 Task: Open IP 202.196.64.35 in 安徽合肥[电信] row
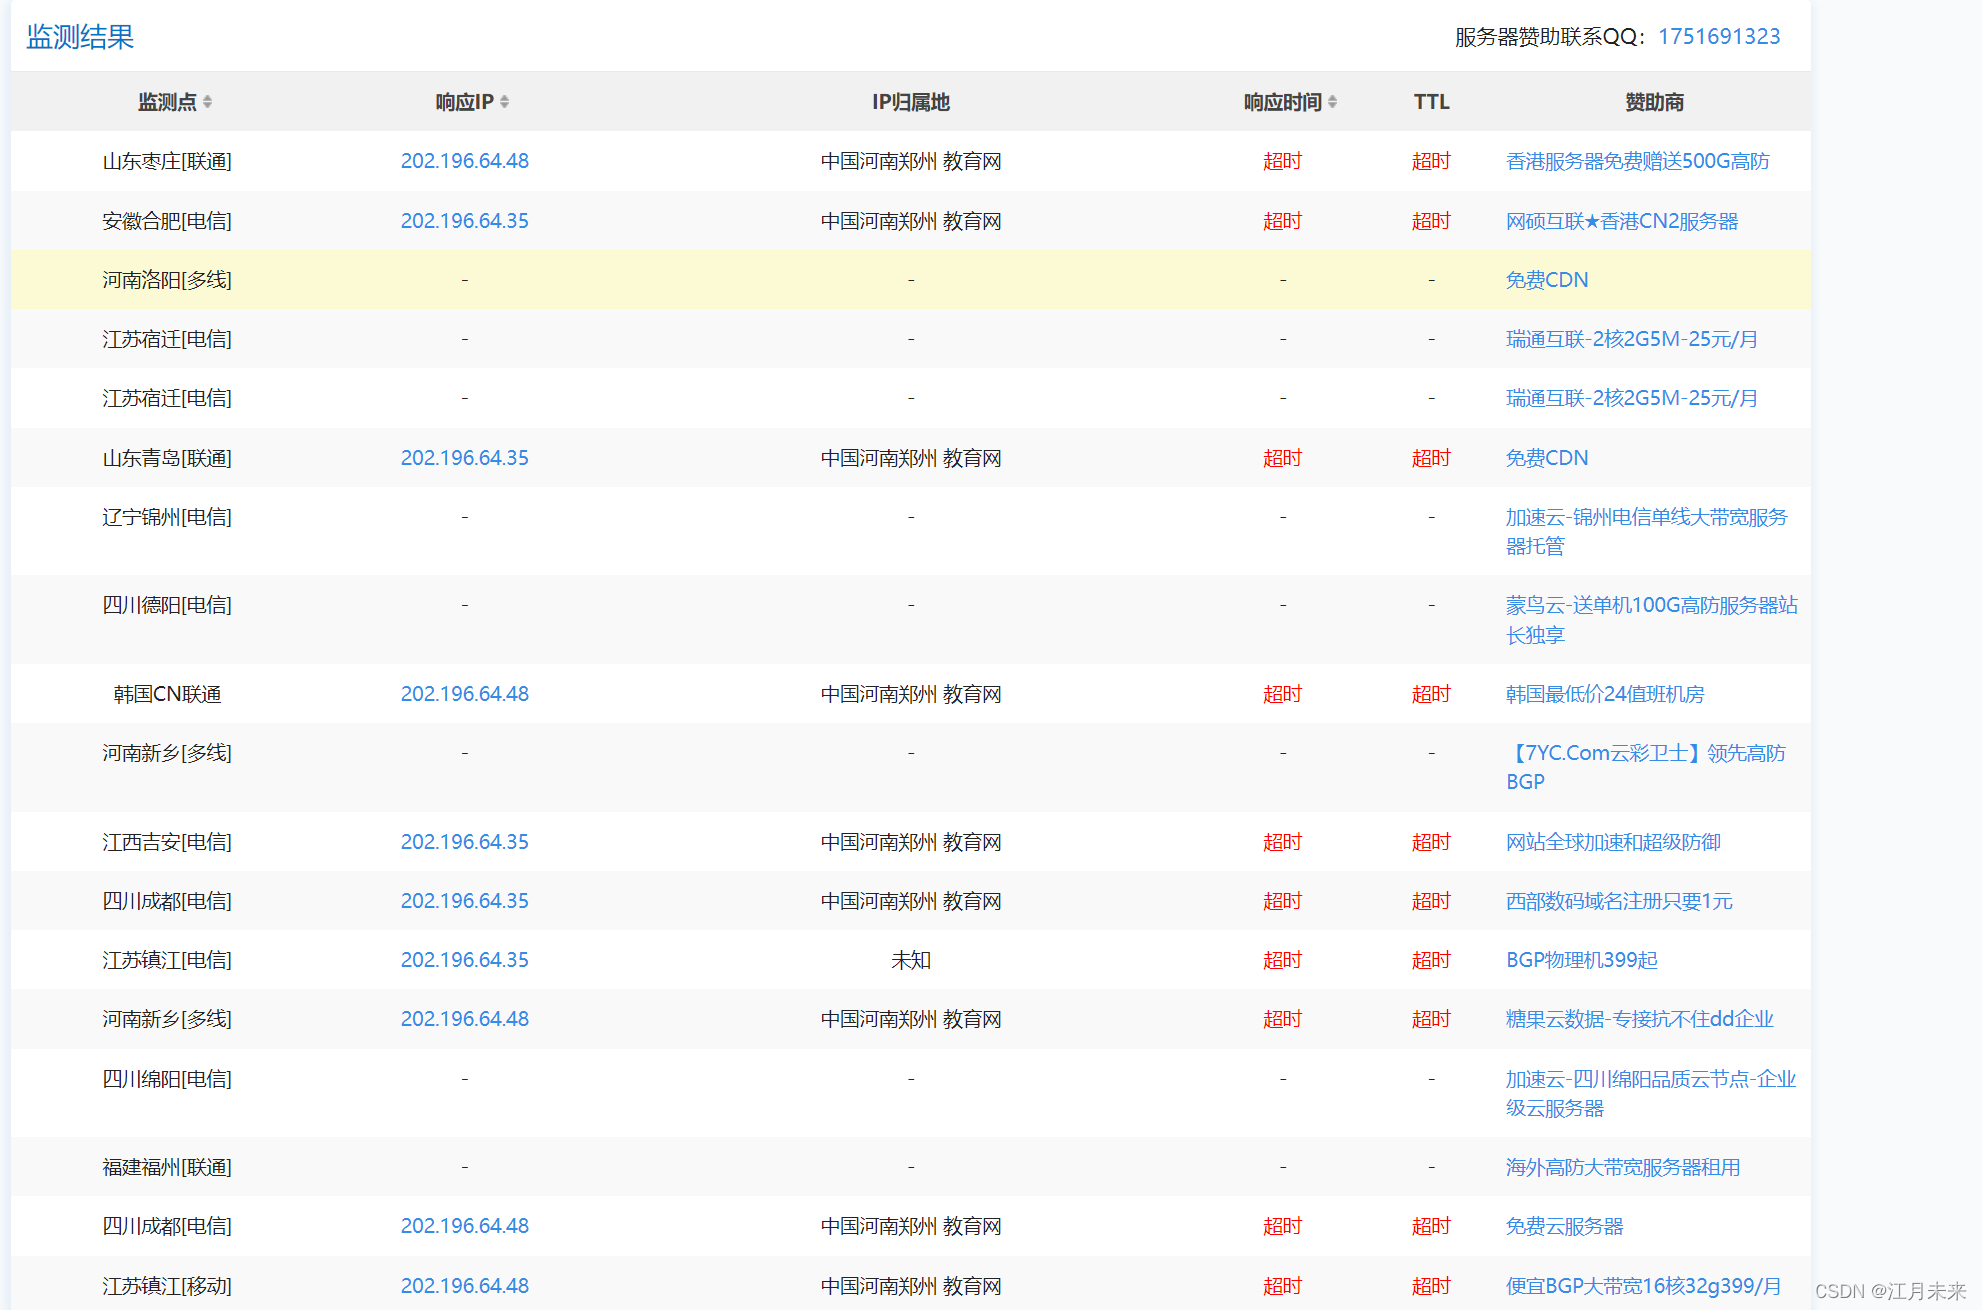(465, 221)
